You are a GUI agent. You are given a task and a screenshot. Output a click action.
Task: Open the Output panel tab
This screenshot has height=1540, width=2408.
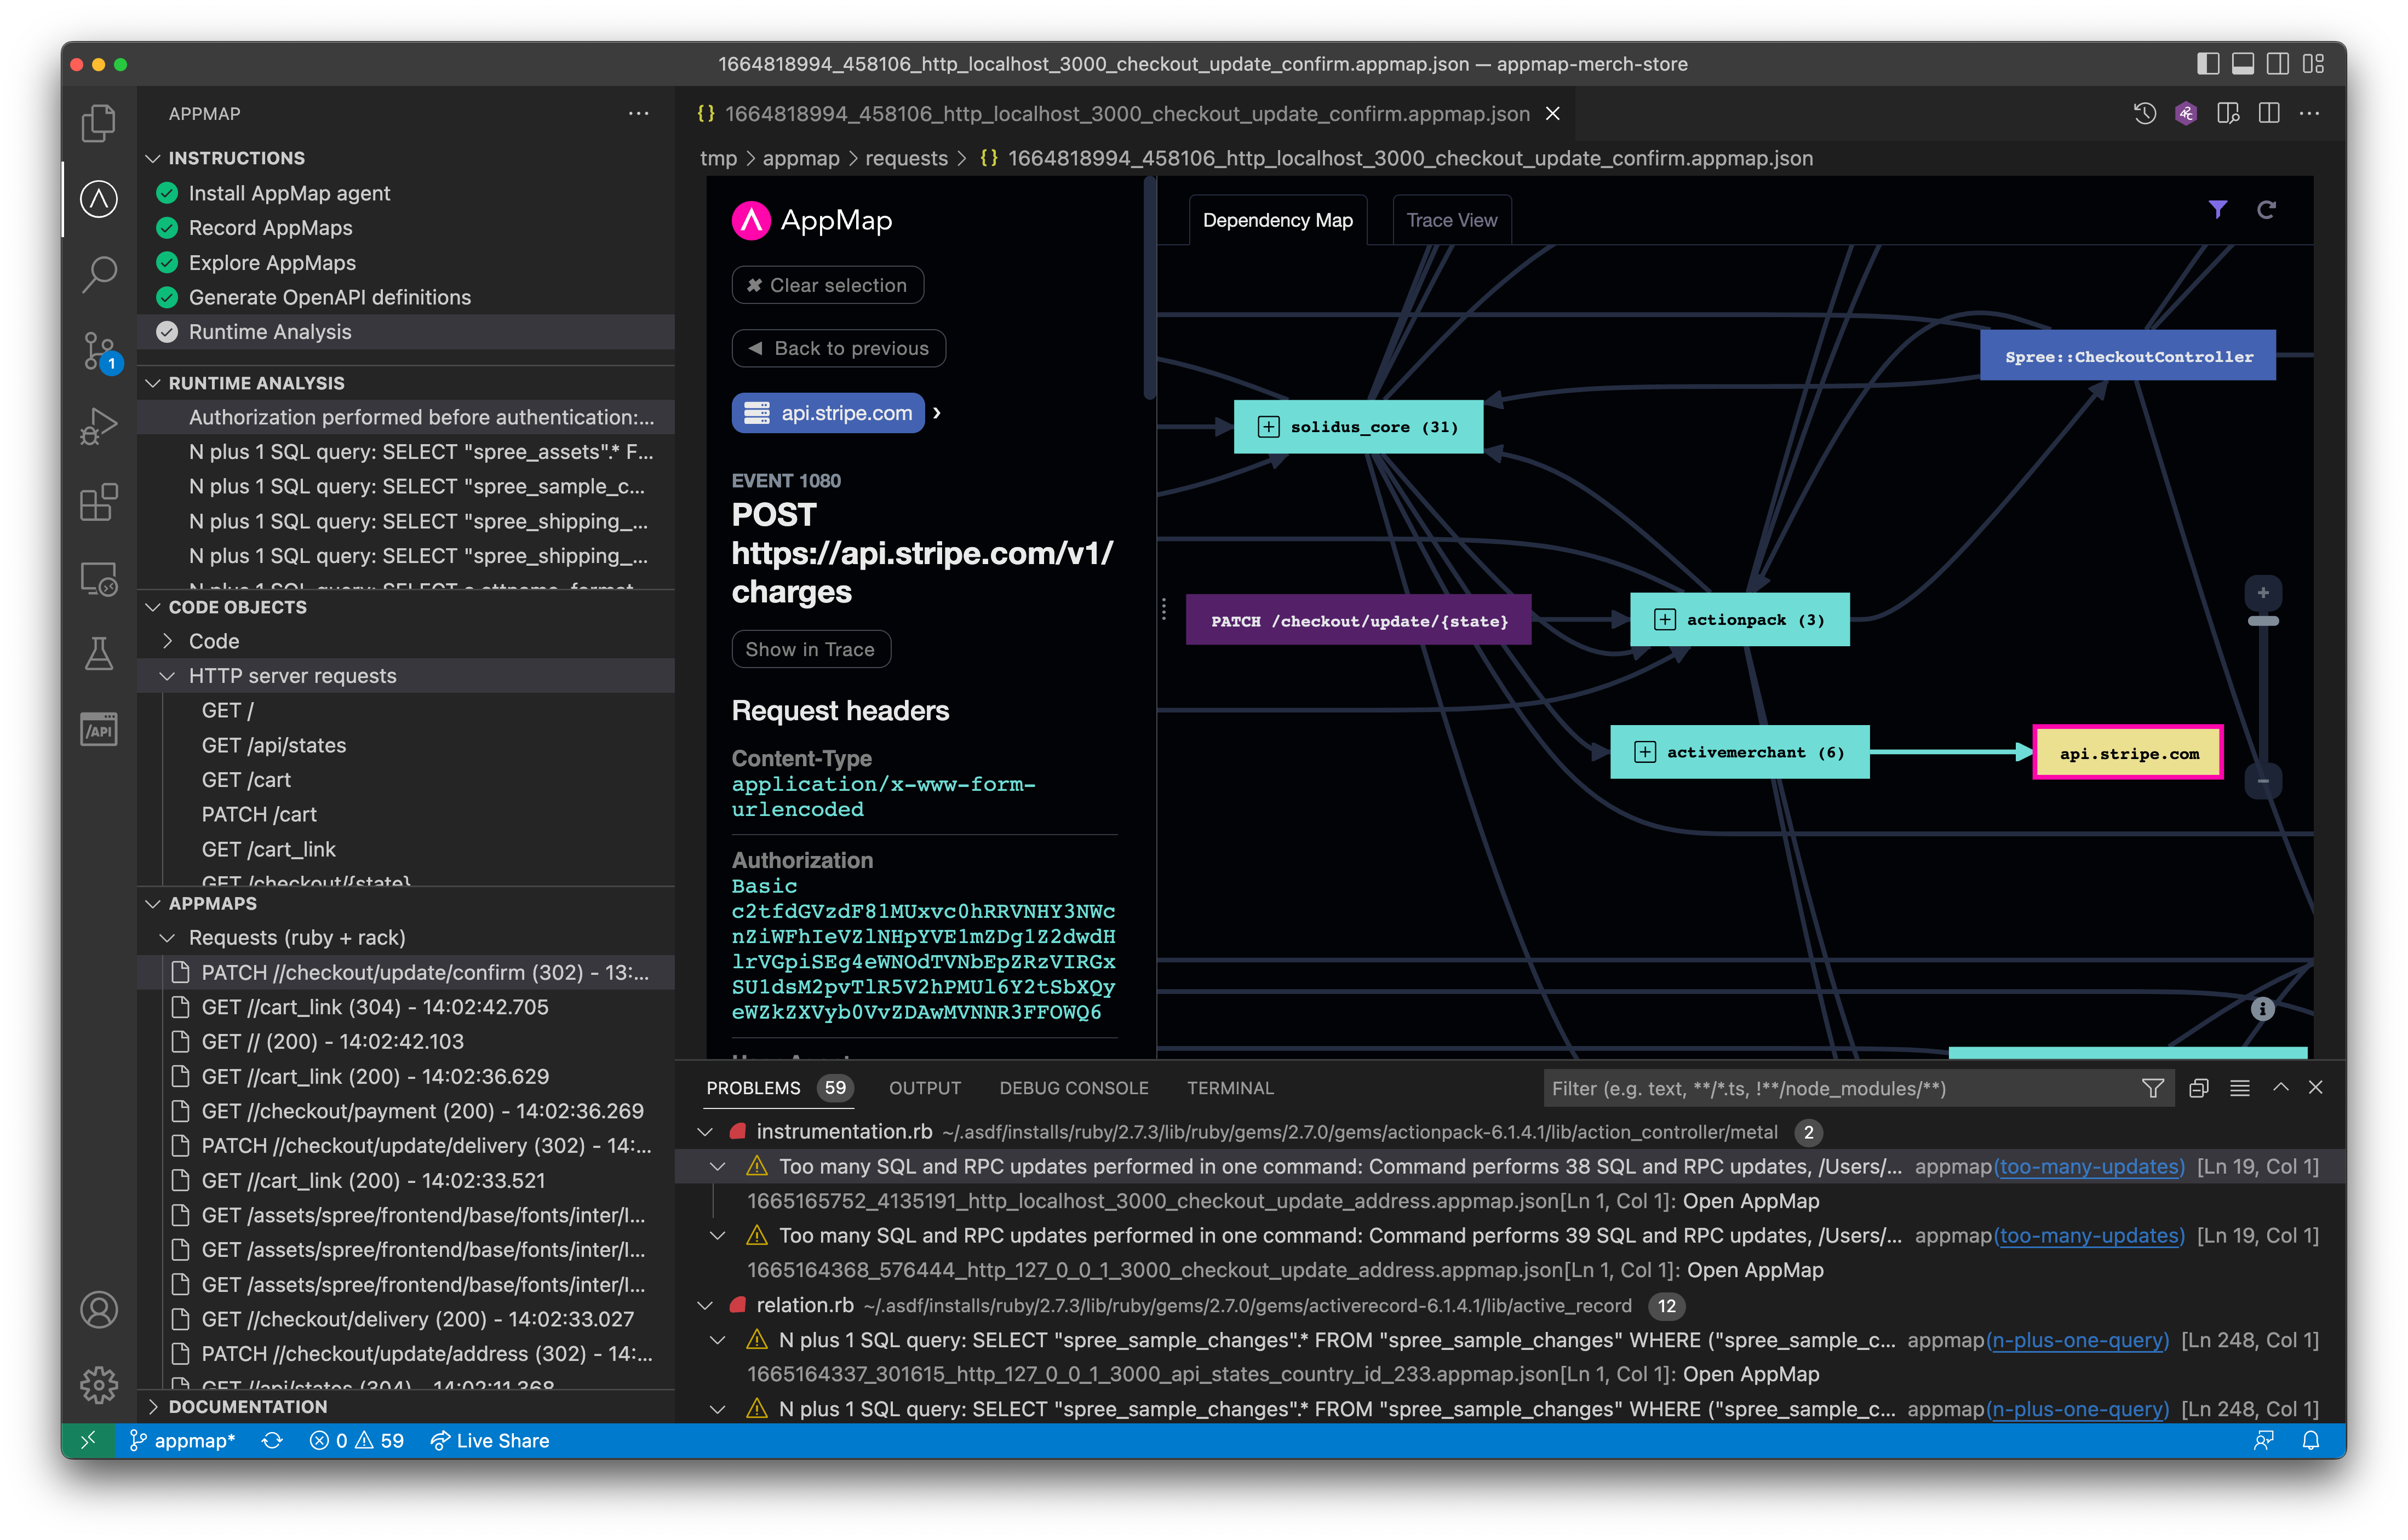click(924, 1088)
